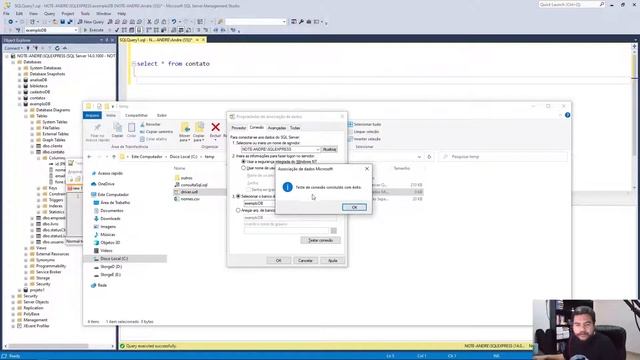Image resolution: width=640 pixels, height=360 pixels.
Task: Click the Testar conexão button
Action: [320, 240]
